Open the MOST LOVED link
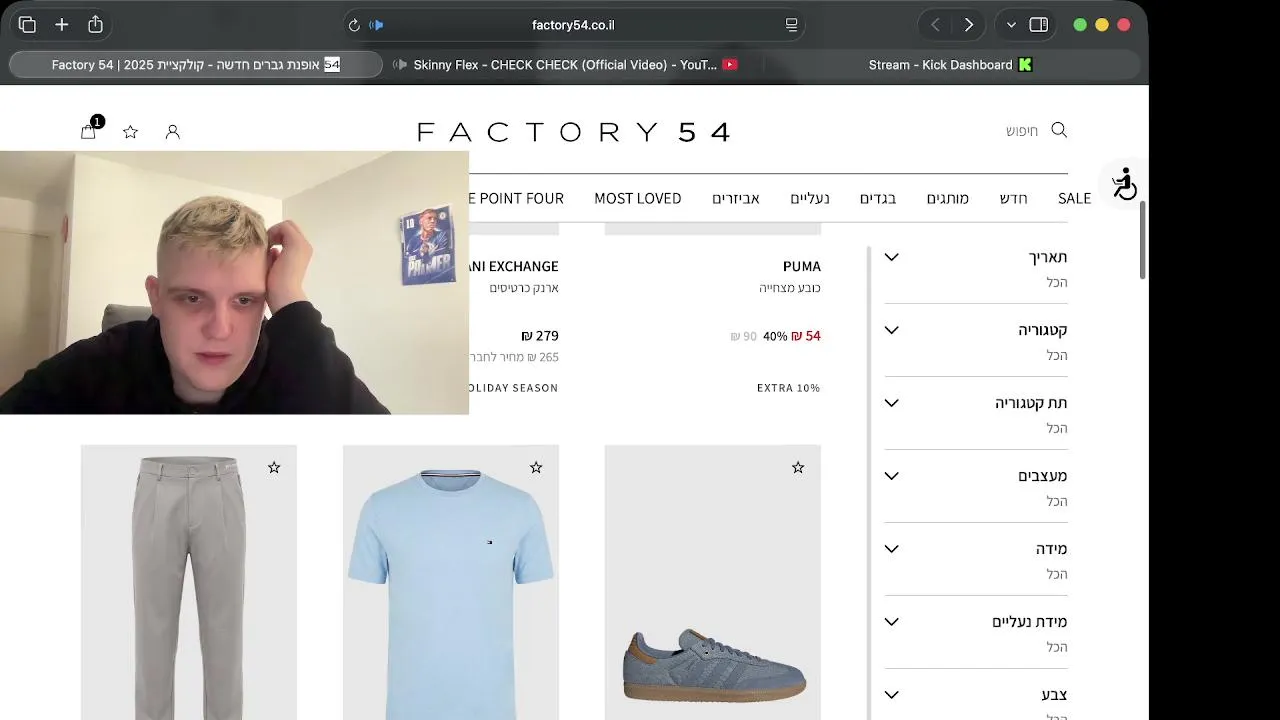Screen dimensions: 1280x720 tap(638, 198)
